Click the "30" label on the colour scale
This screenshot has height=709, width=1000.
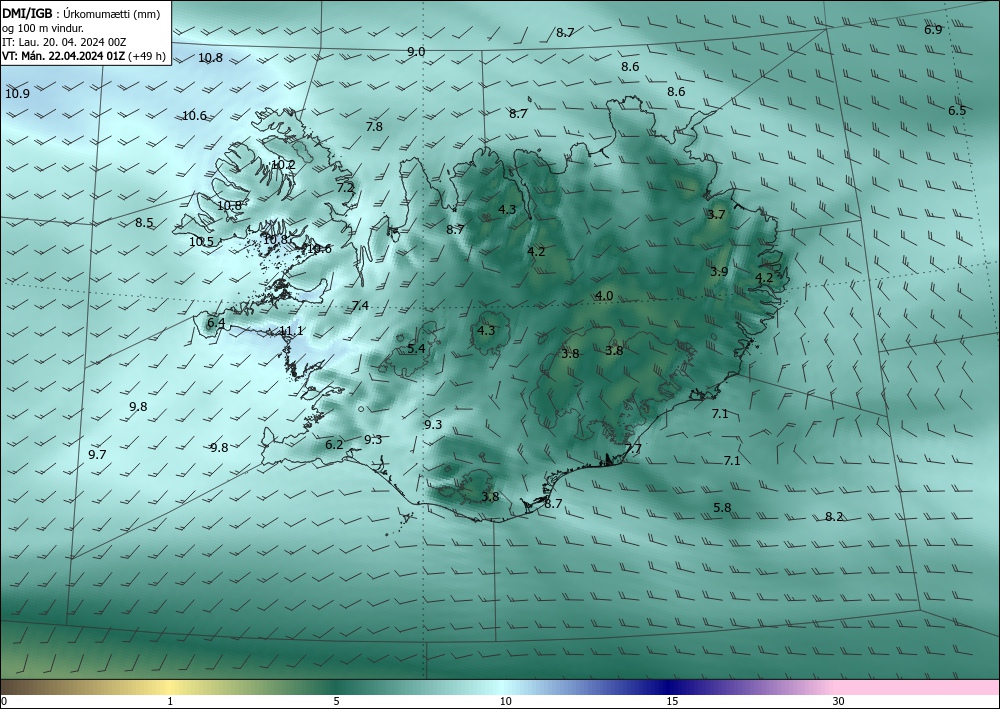[x=838, y=701]
